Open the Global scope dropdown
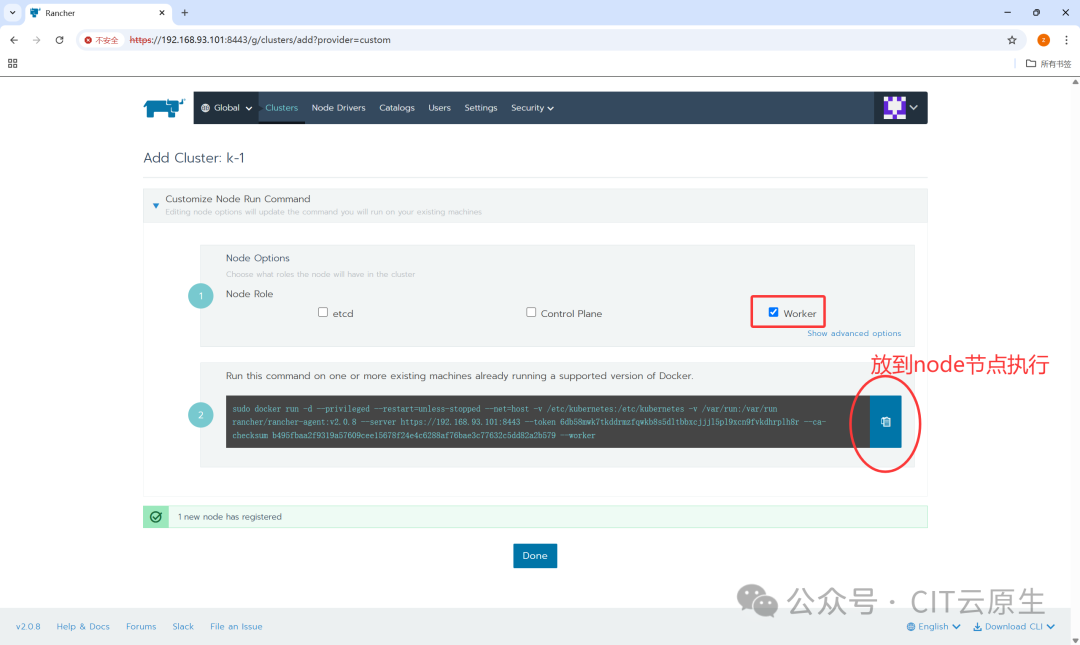 [227, 108]
